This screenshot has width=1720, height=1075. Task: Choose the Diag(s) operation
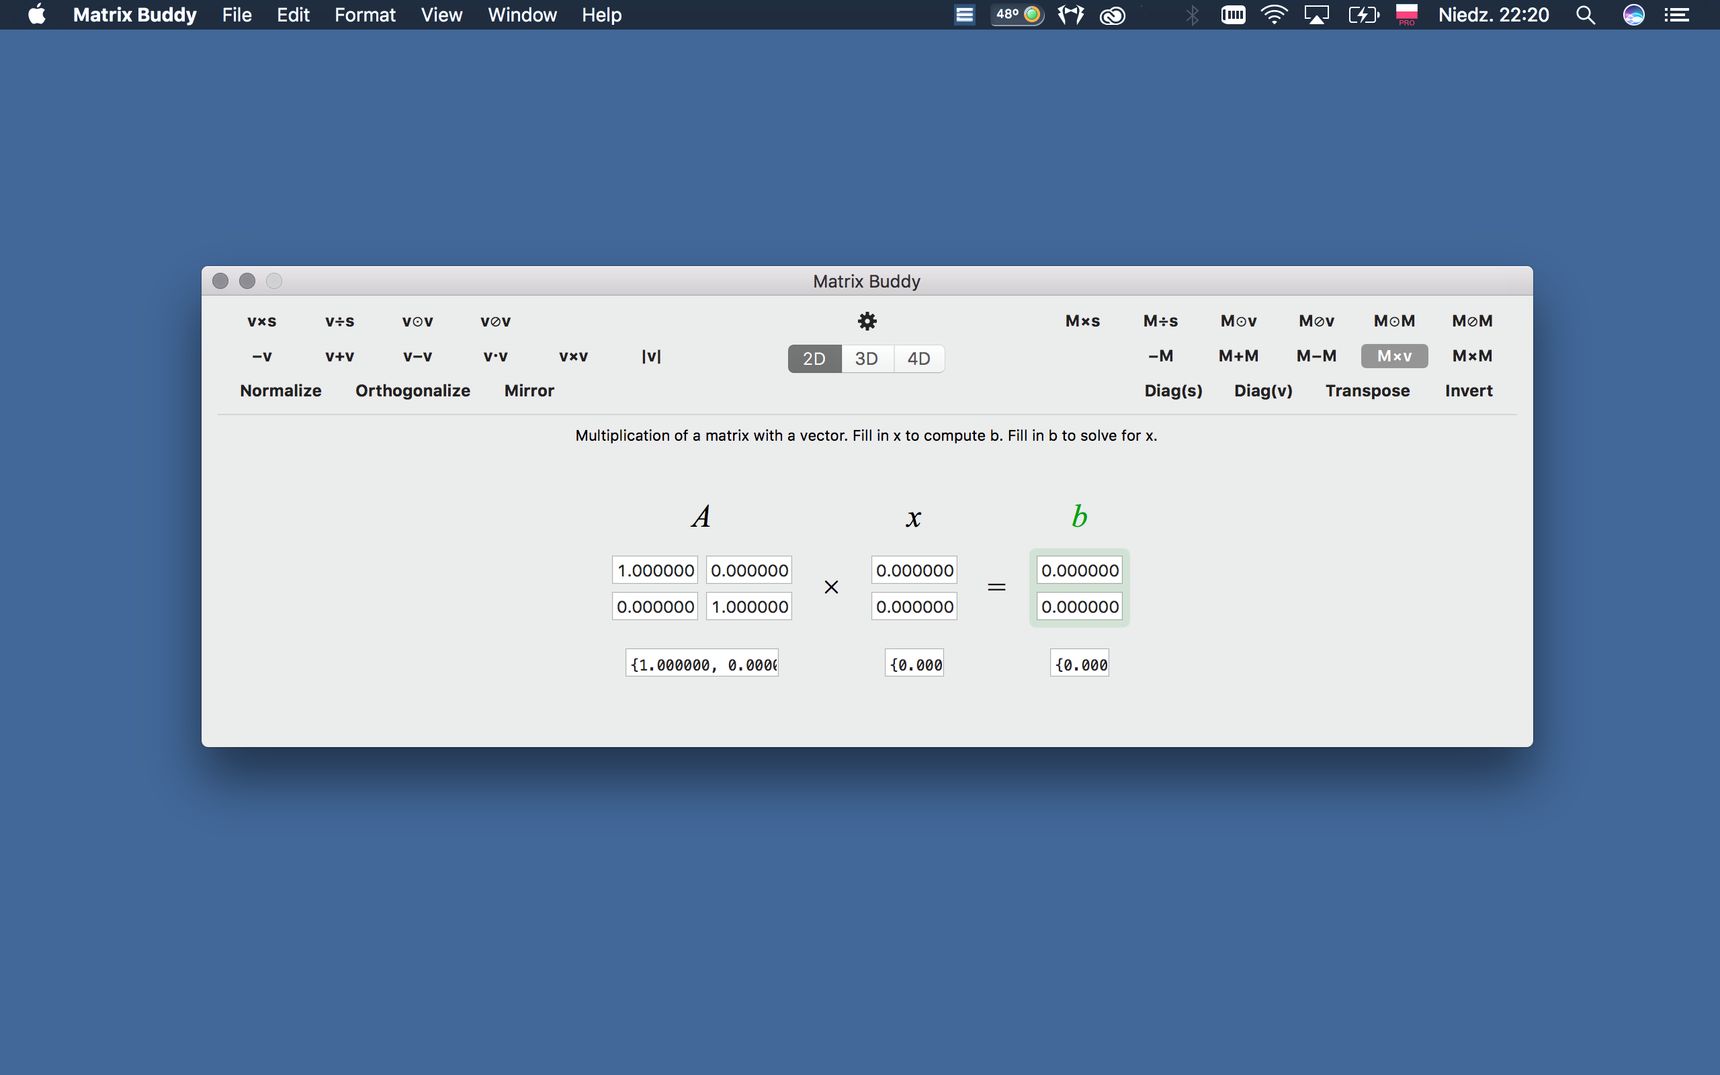tap(1174, 391)
